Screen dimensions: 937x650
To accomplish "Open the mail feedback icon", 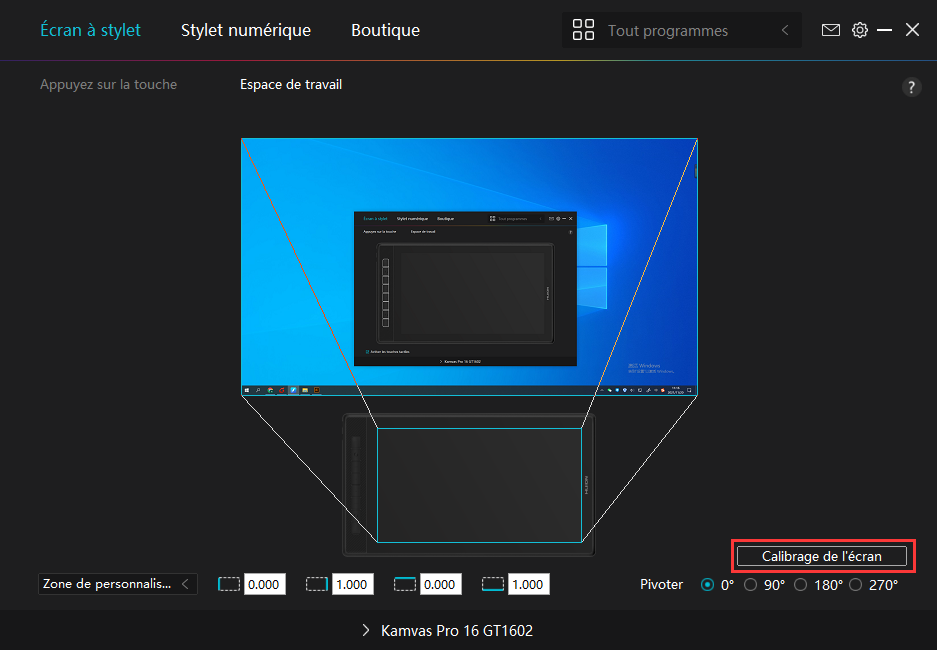I will click(x=830, y=30).
